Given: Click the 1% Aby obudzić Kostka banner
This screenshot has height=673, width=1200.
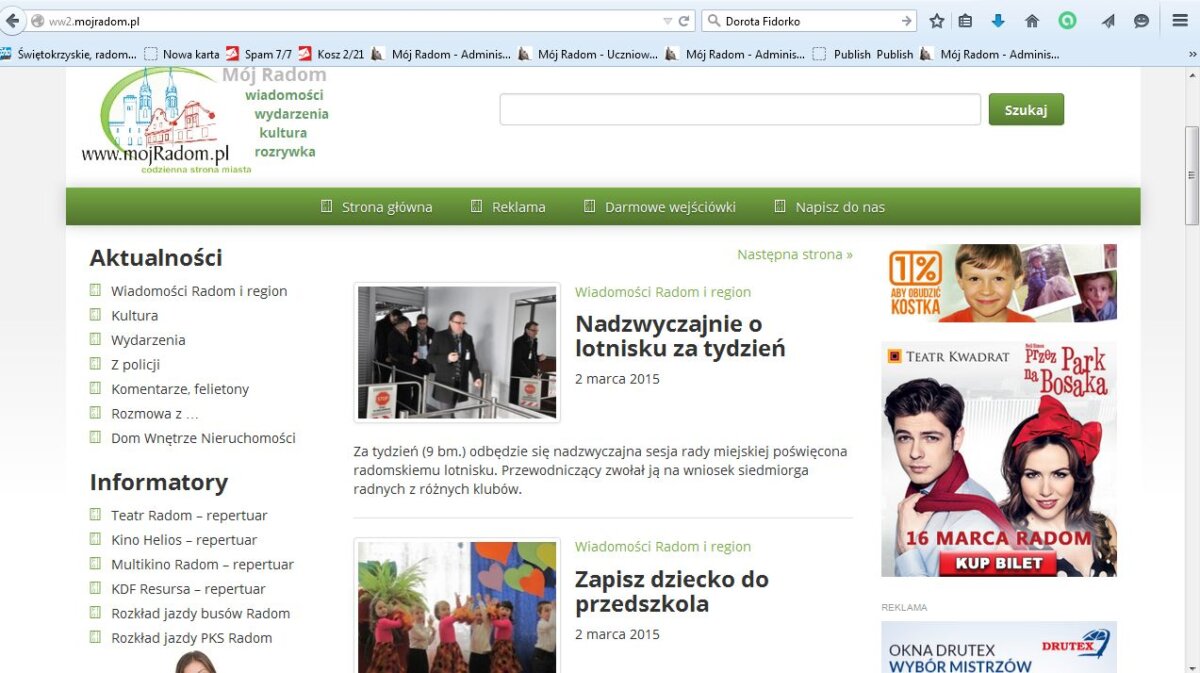Looking at the screenshot, I should tap(999, 283).
